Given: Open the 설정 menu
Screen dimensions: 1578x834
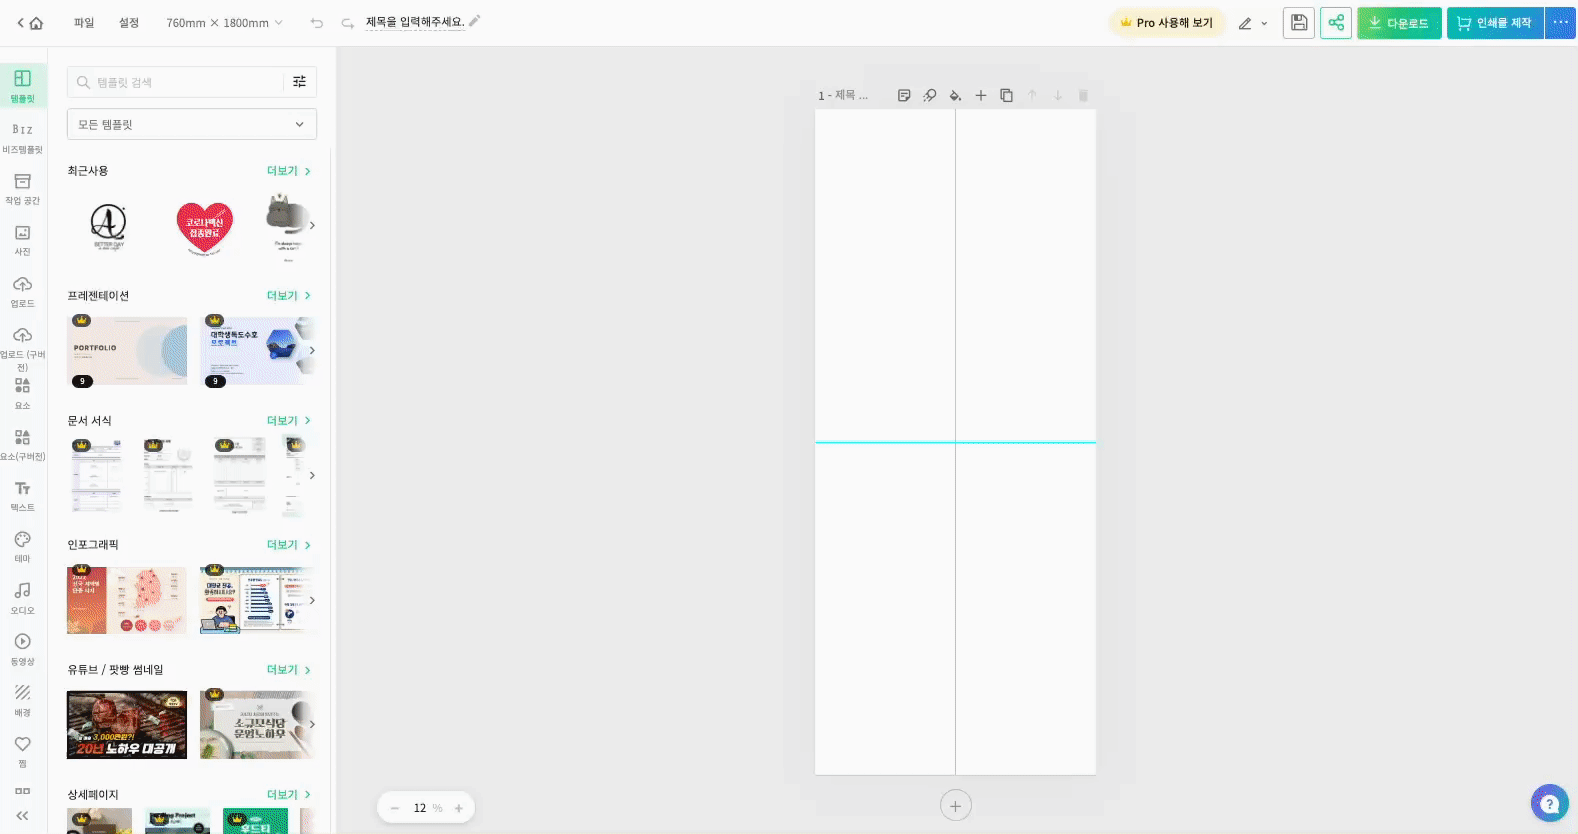Looking at the screenshot, I should pos(129,23).
